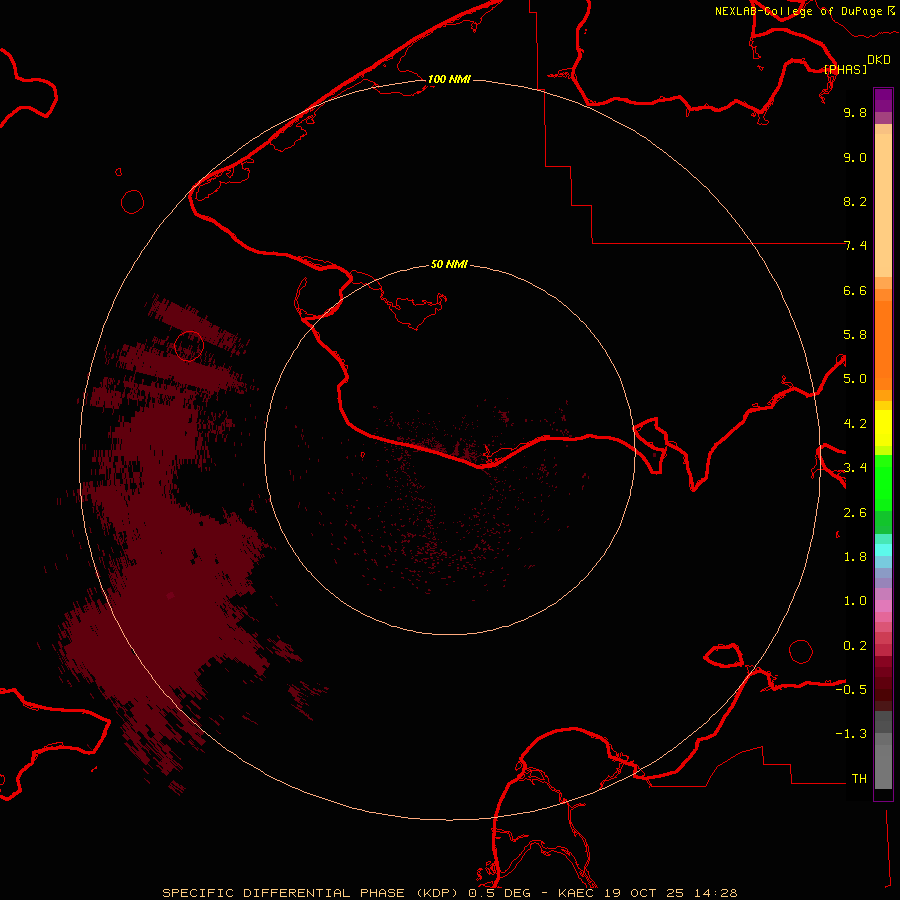900x900 pixels.
Task: Select the 0.2 scale value
Action: [855, 646]
